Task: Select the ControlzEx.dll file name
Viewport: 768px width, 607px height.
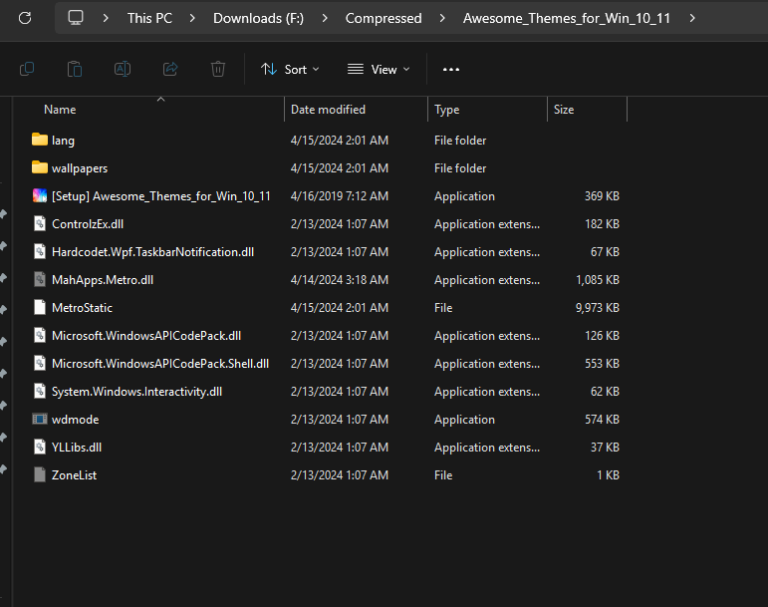Action: (88, 224)
